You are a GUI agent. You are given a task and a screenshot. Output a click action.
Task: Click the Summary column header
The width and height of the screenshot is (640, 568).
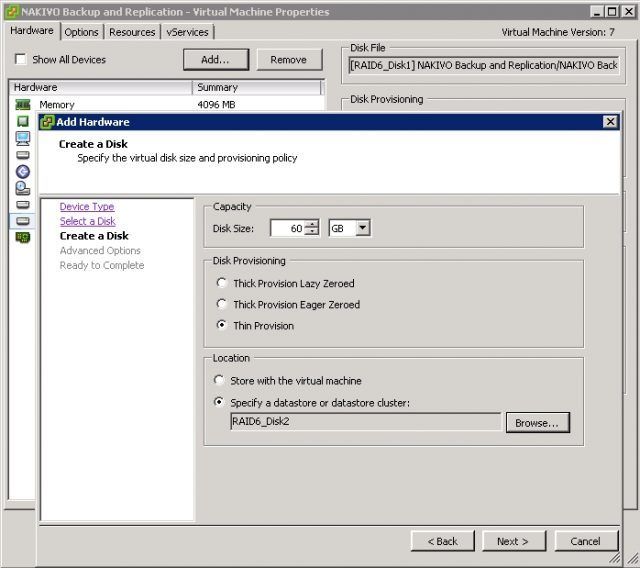coord(257,87)
